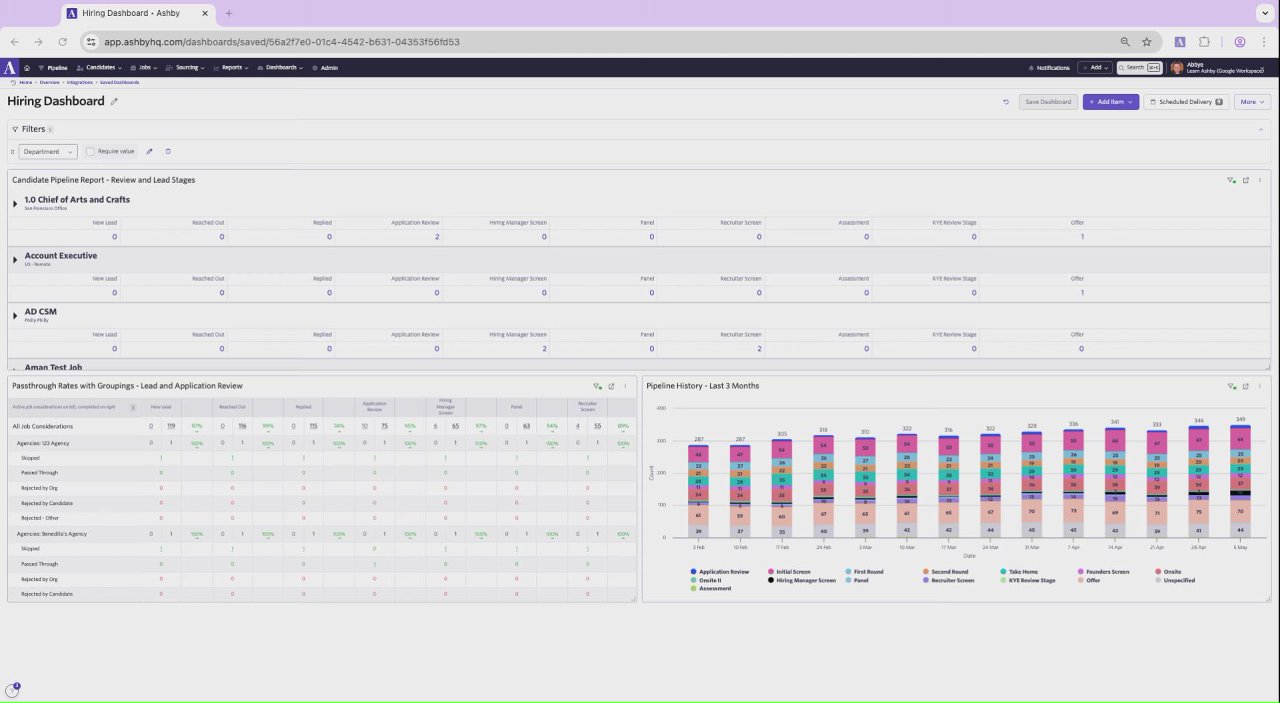Click the All Job Considerations row label
The height and width of the screenshot is (703, 1280).
click(x=43, y=426)
